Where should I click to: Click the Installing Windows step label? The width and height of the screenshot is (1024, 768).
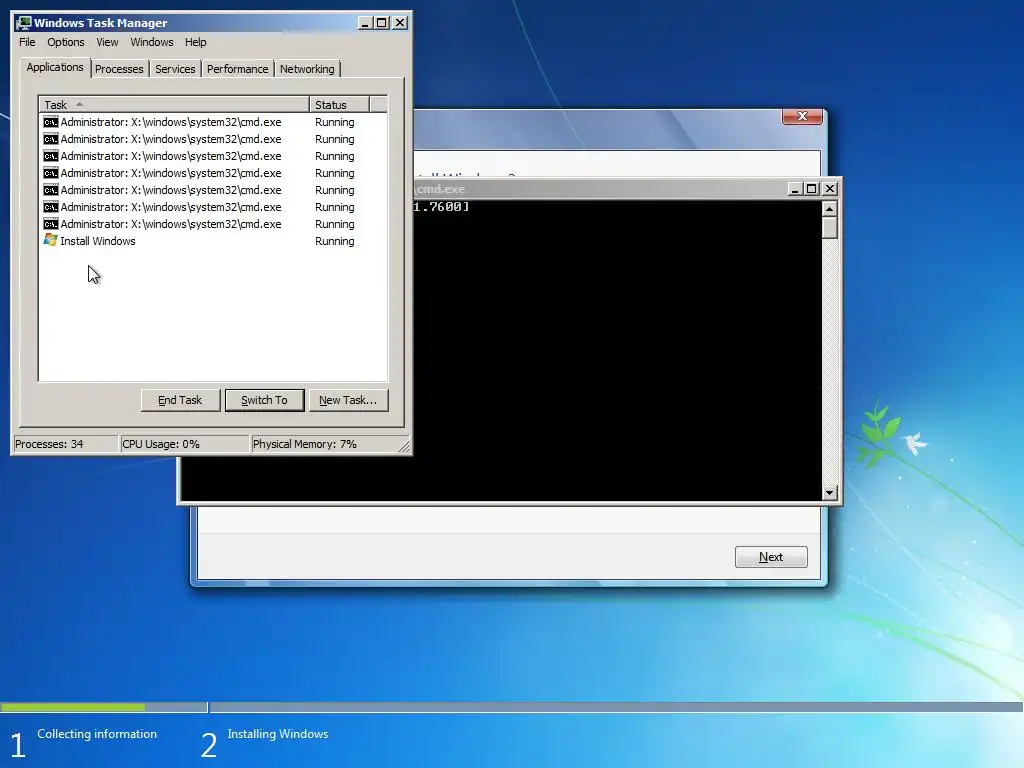278,734
